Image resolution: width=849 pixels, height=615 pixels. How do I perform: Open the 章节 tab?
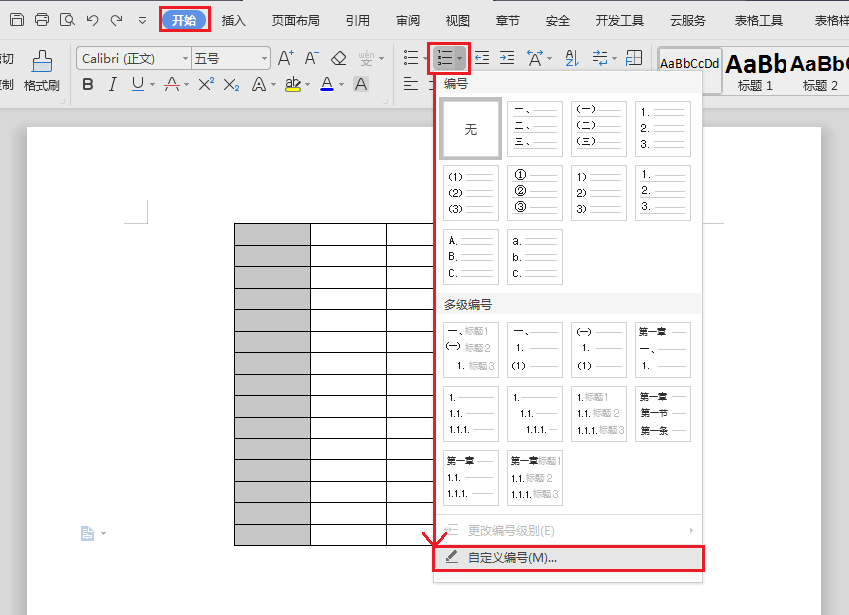507,21
